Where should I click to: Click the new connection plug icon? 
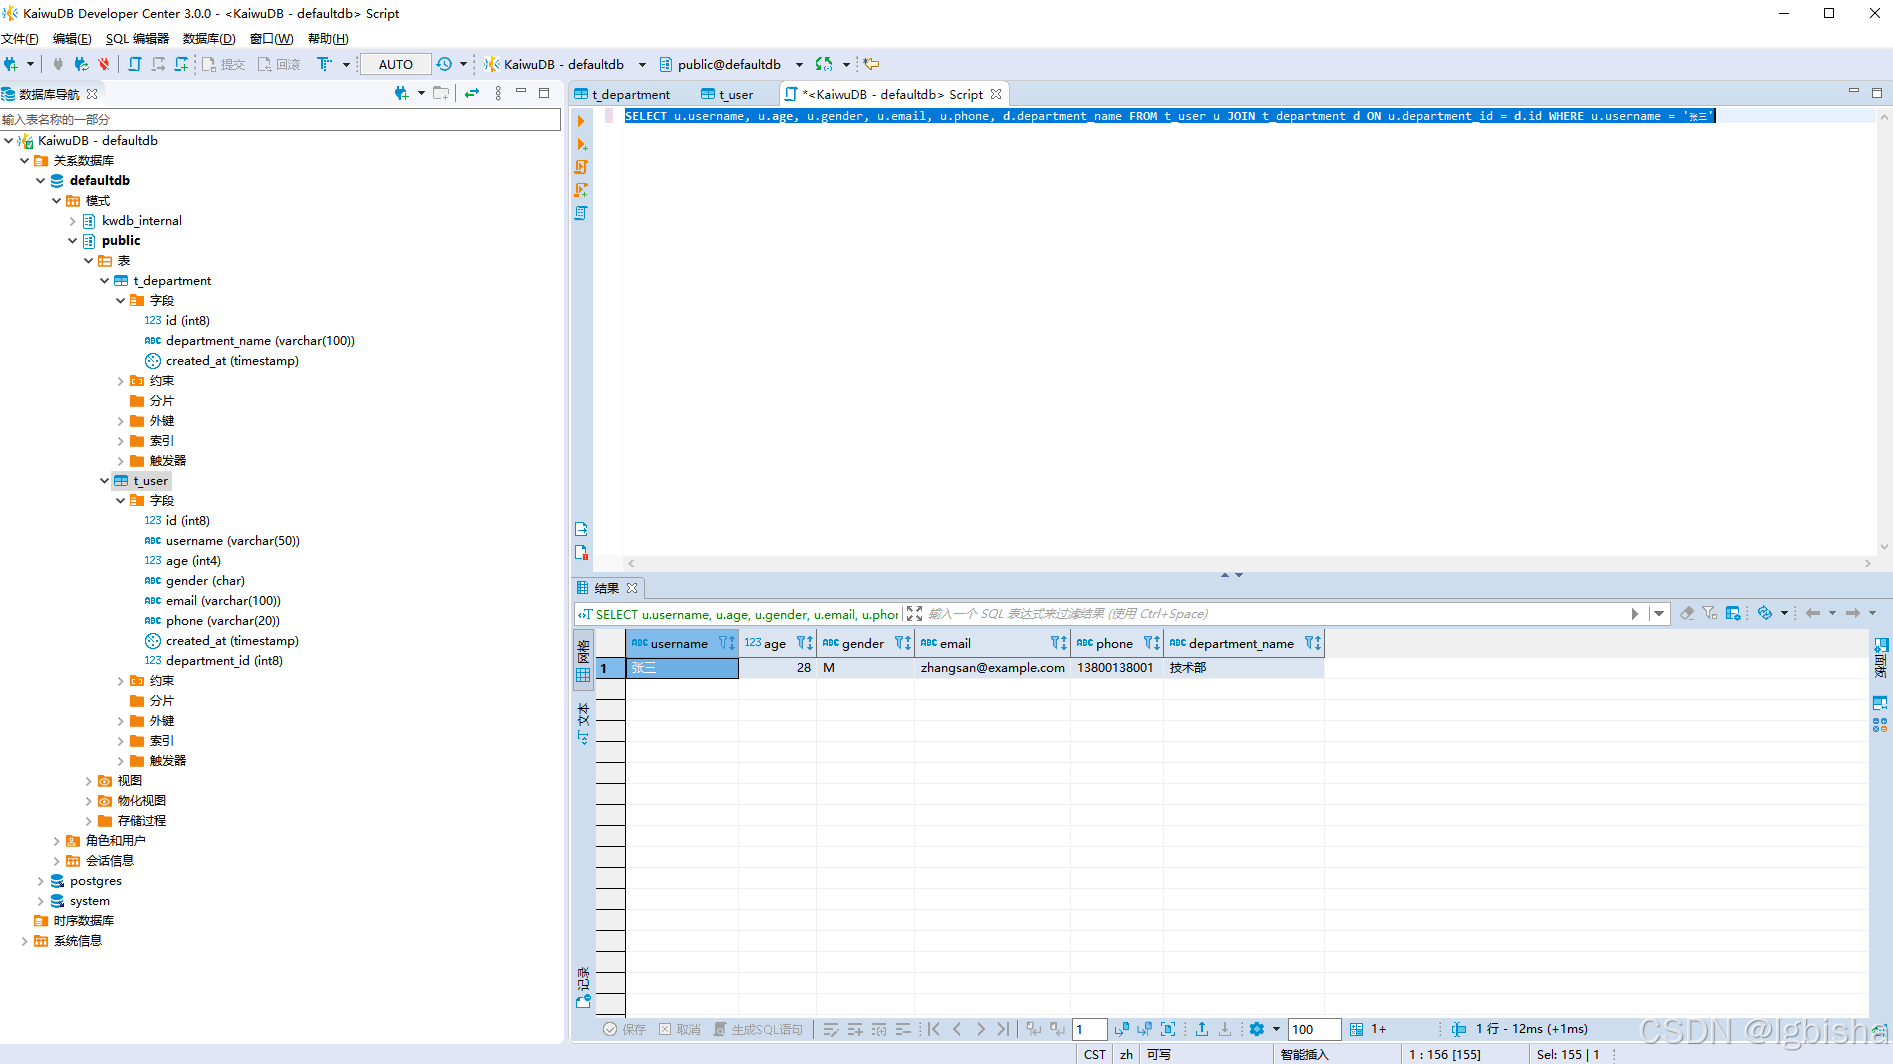tap(11, 64)
